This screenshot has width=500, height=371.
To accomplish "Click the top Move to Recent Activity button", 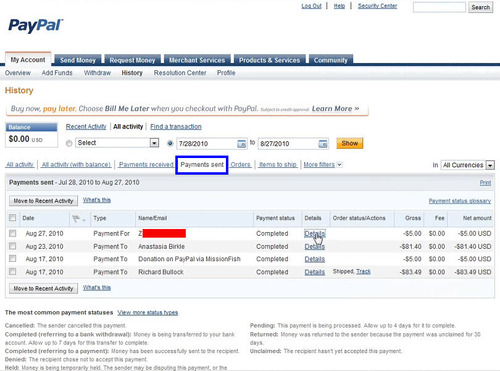I will (x=43, y=201).
